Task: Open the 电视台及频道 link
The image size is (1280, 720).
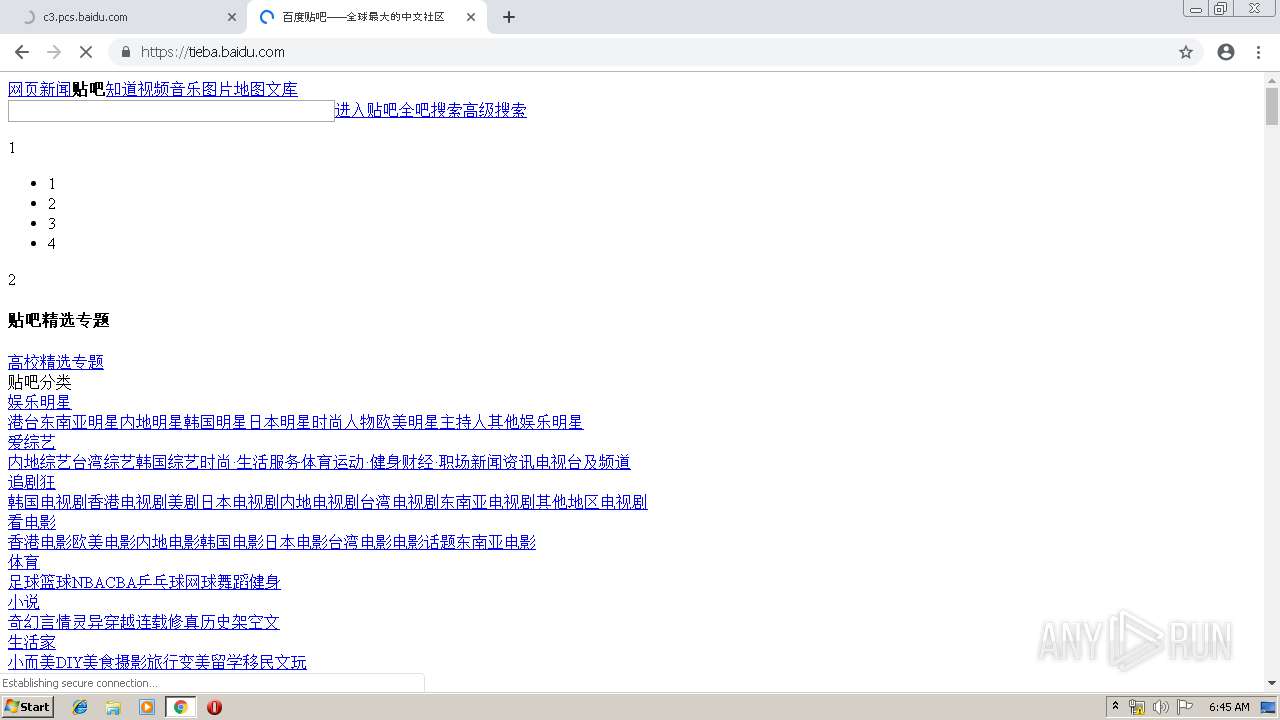Action: tap(583, 462)
